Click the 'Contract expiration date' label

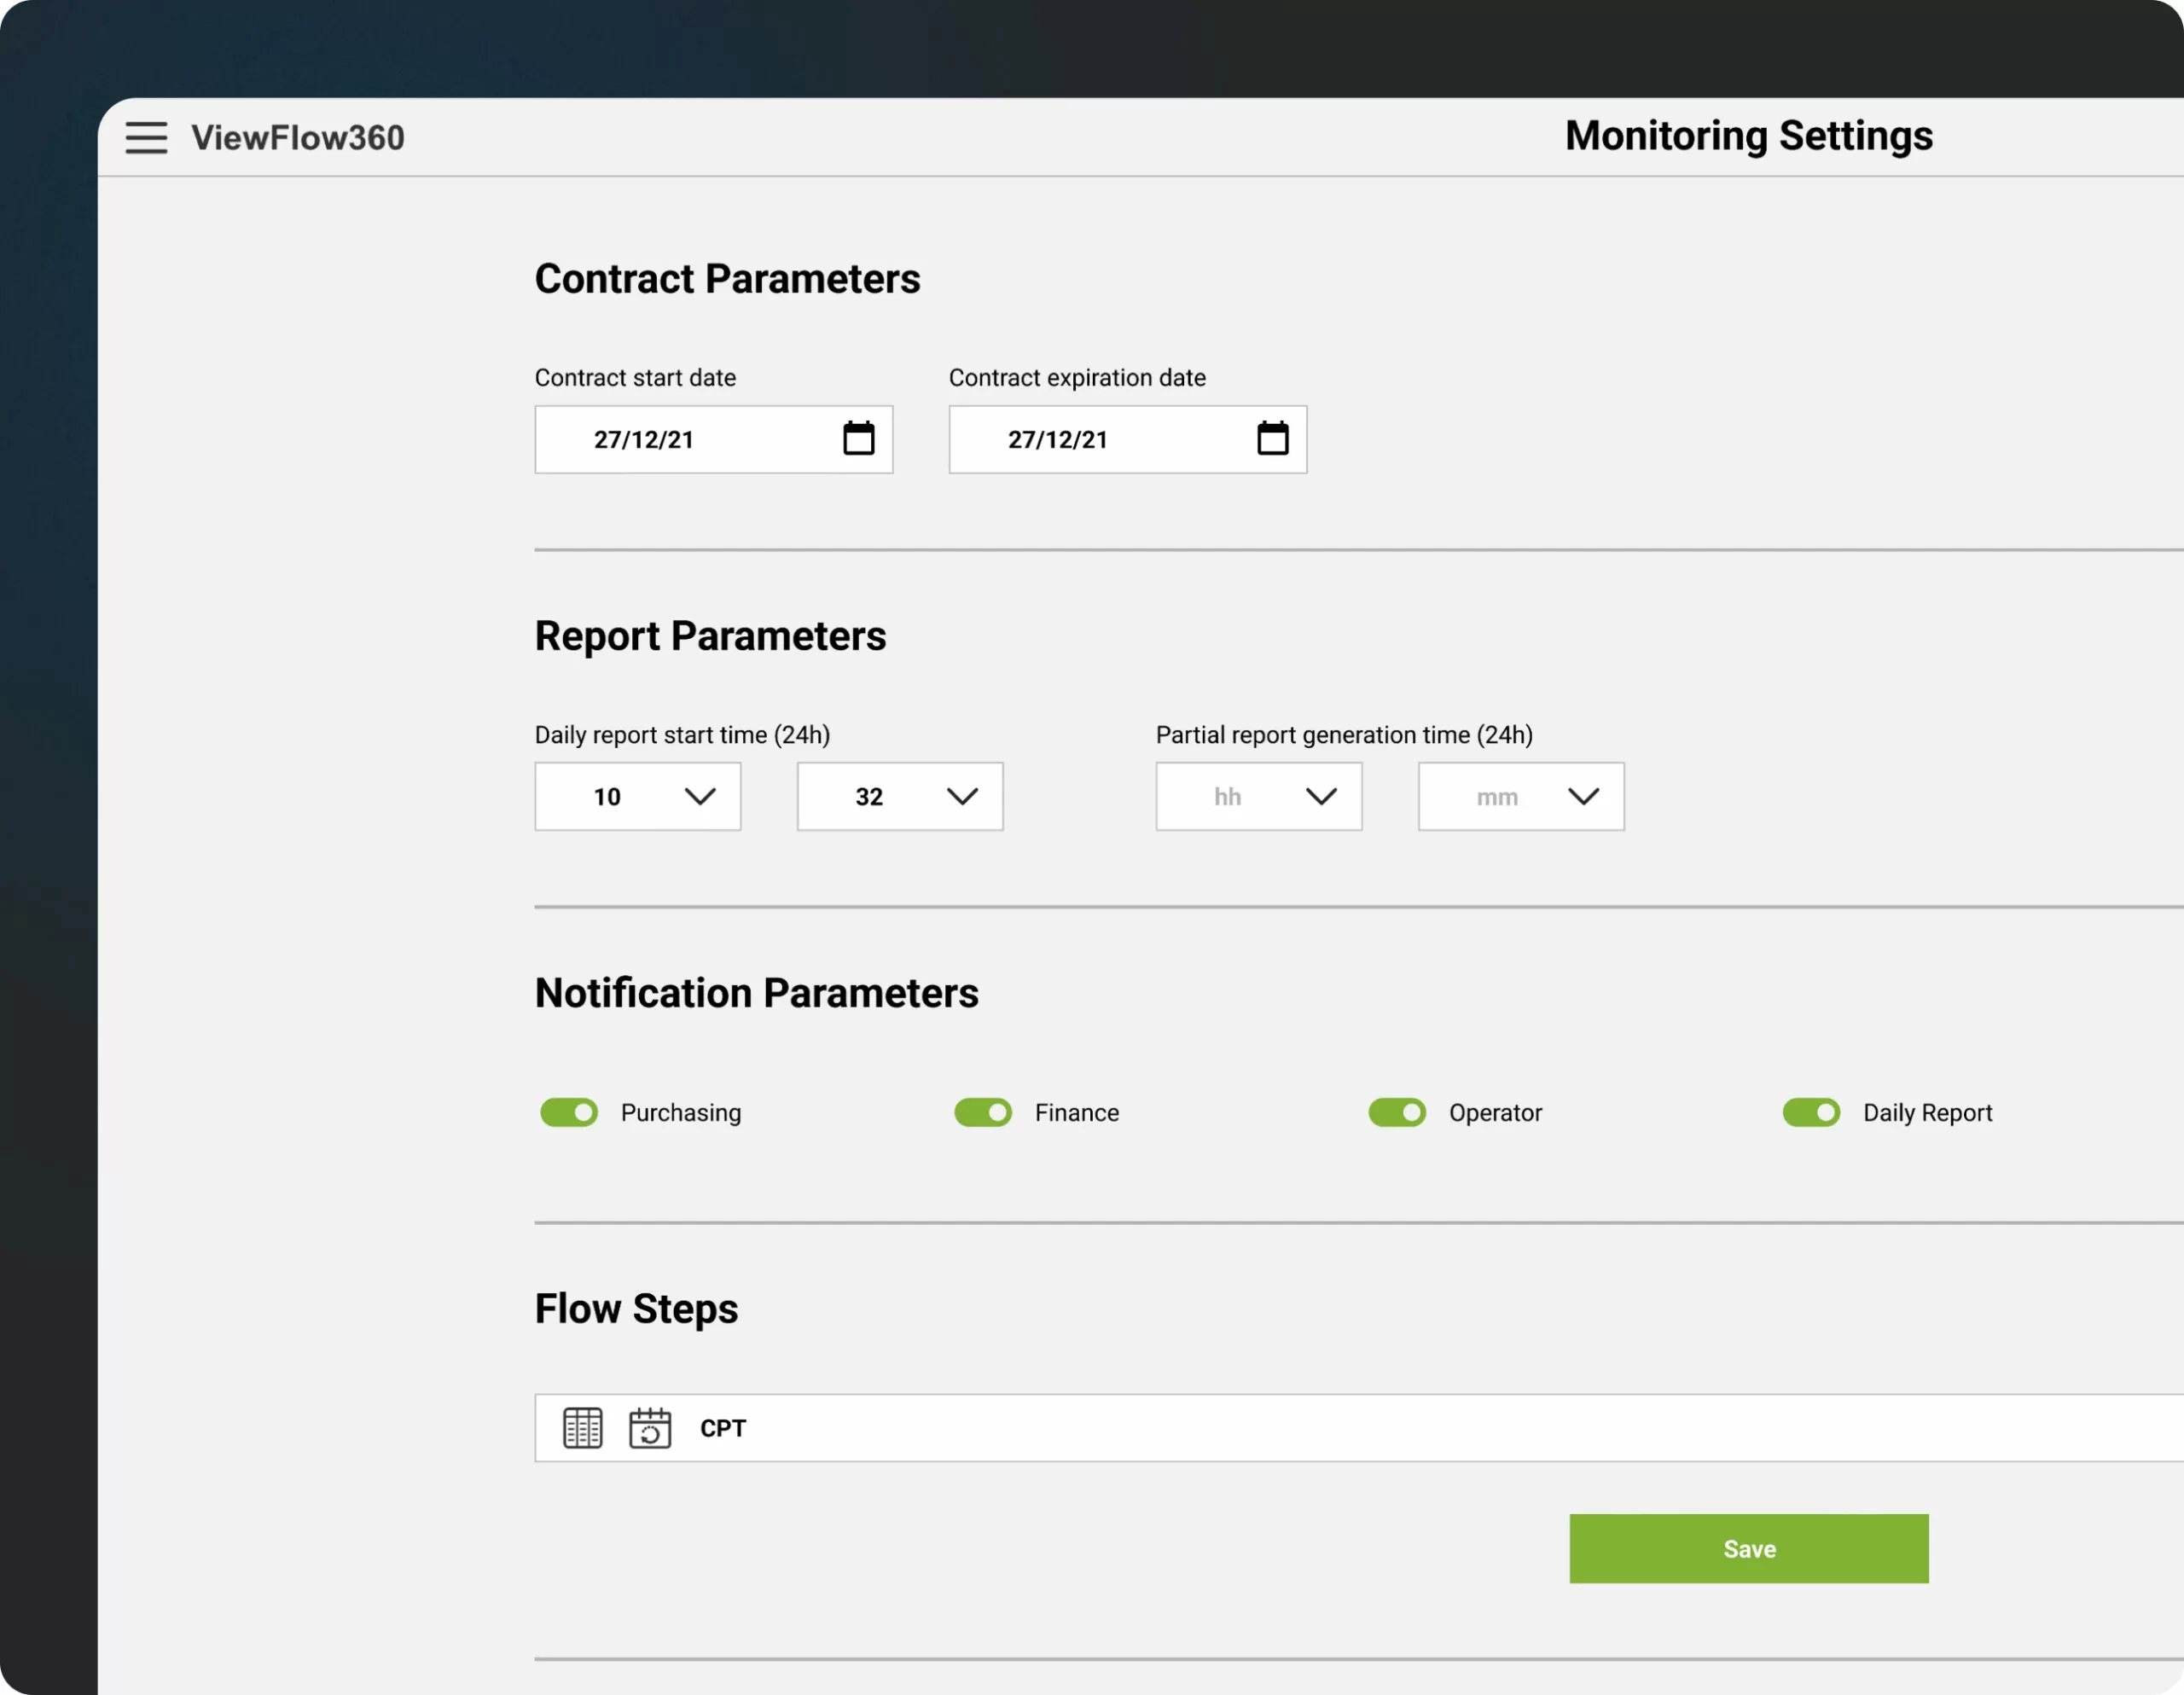tap(1077, 377)
